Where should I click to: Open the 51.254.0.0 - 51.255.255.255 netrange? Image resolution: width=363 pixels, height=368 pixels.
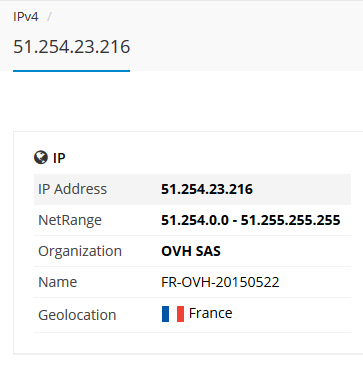point(251,220)
